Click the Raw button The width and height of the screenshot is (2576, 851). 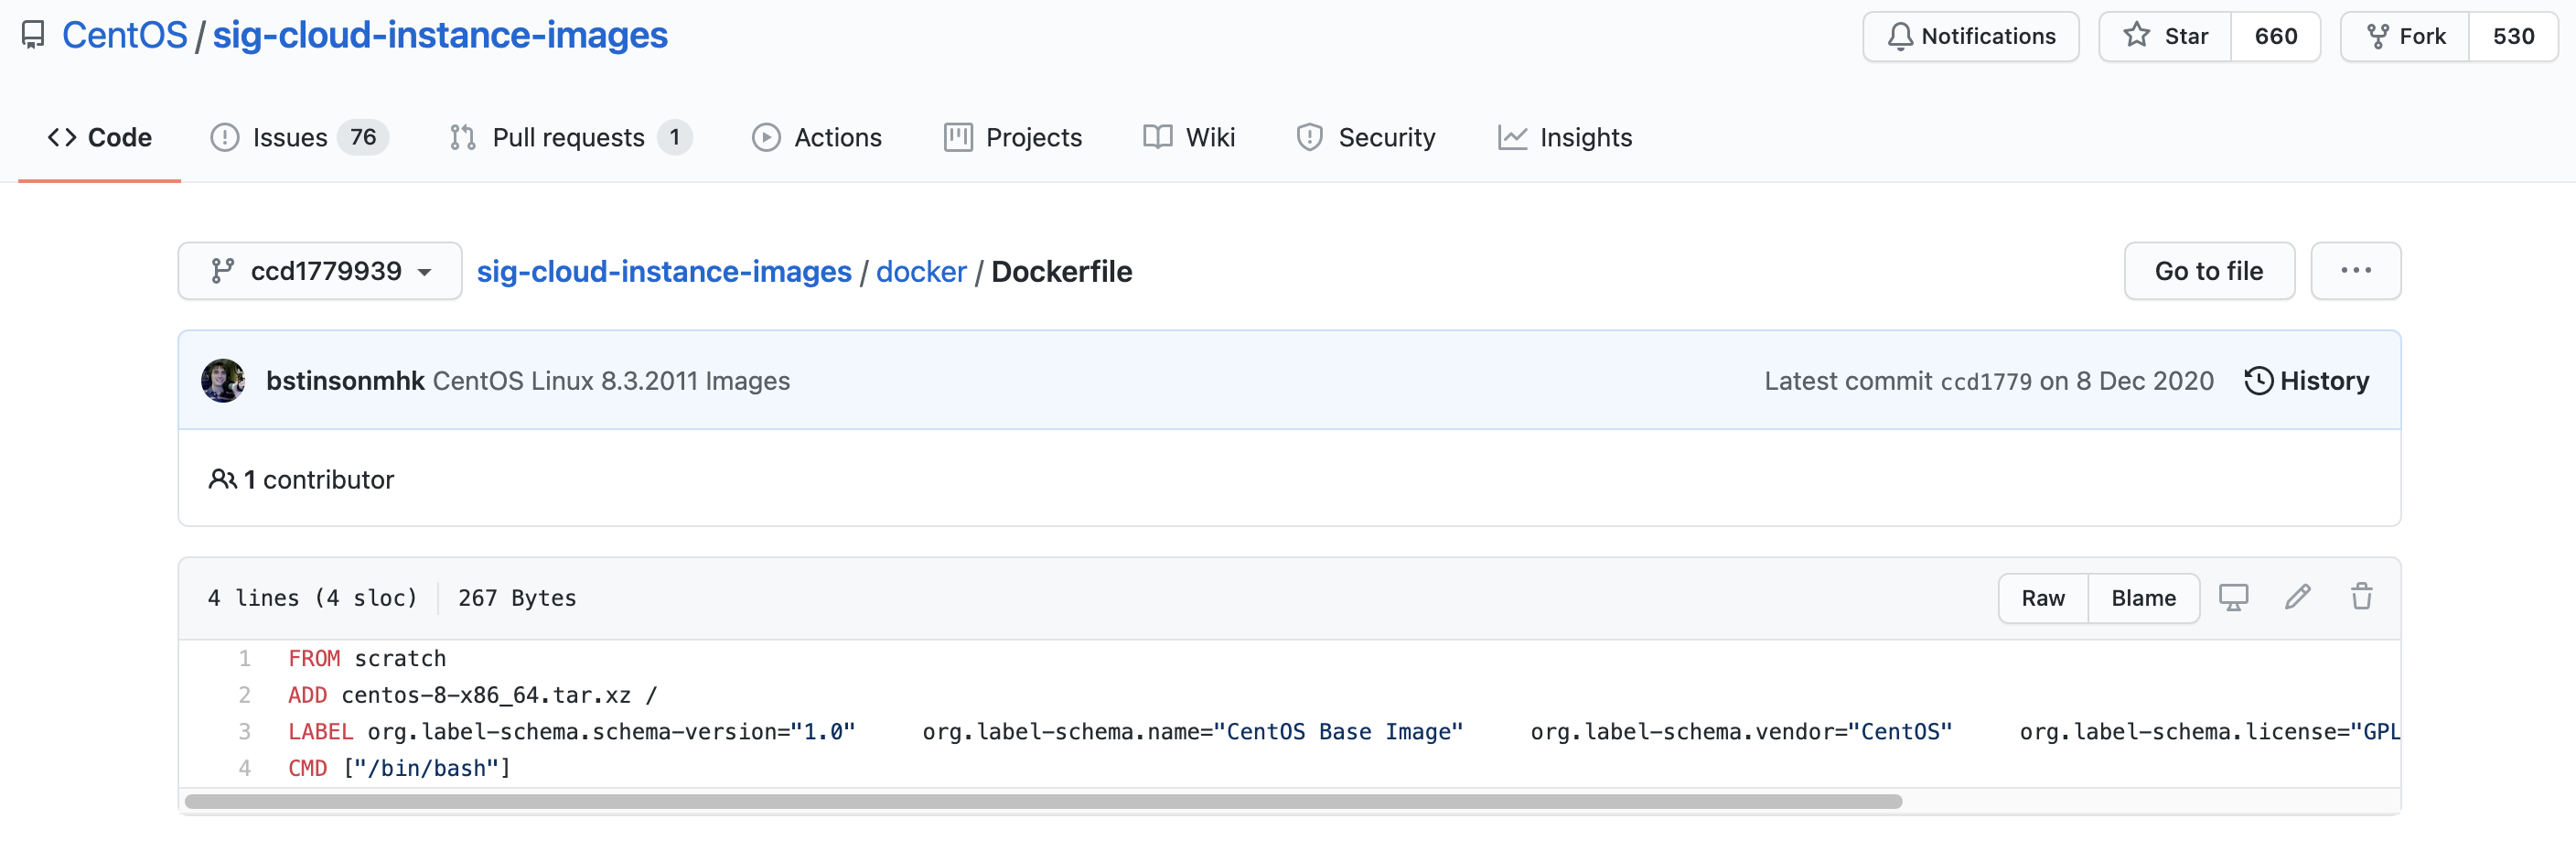coord(2042,598)
